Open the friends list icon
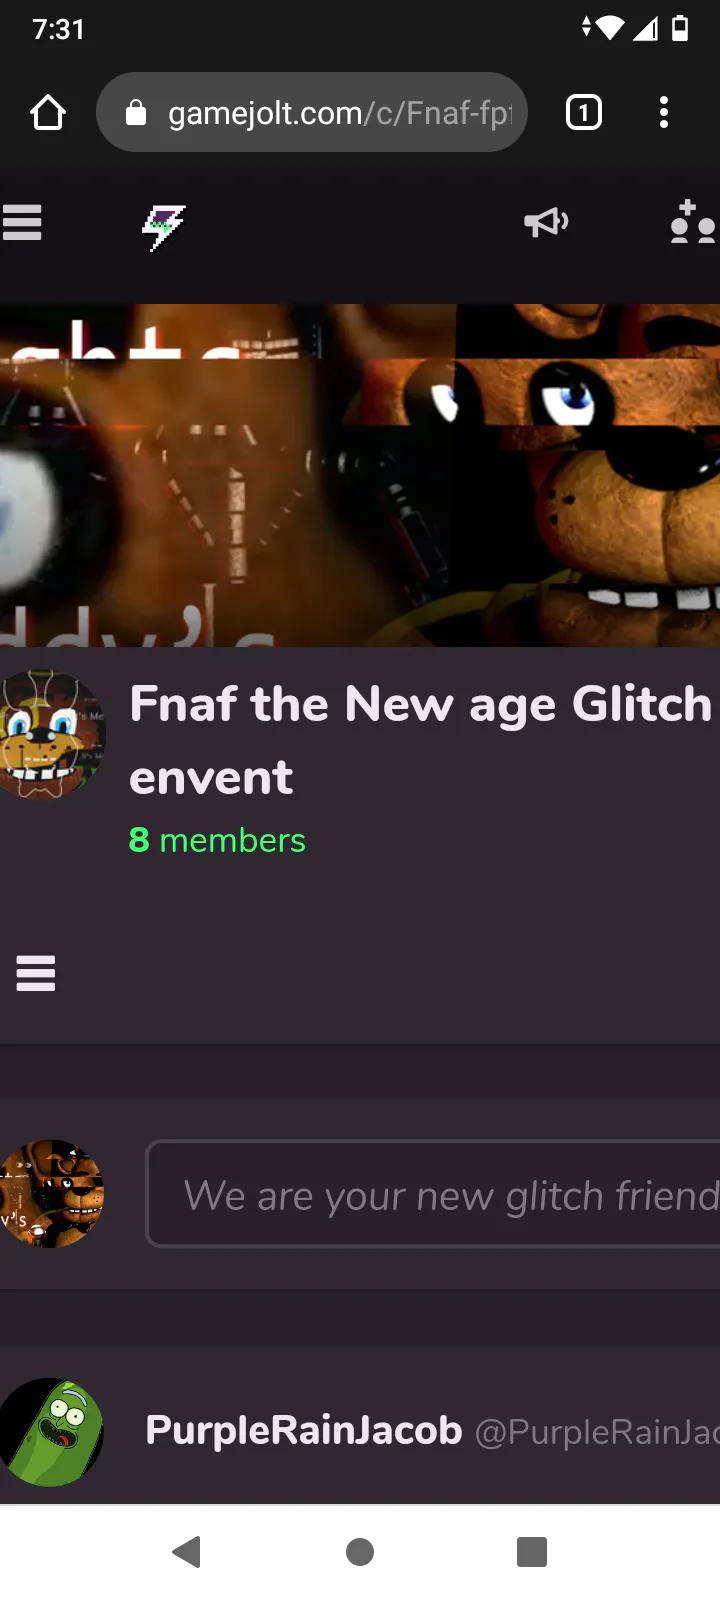Viewport: 720px width, 1600px height. 692,222
